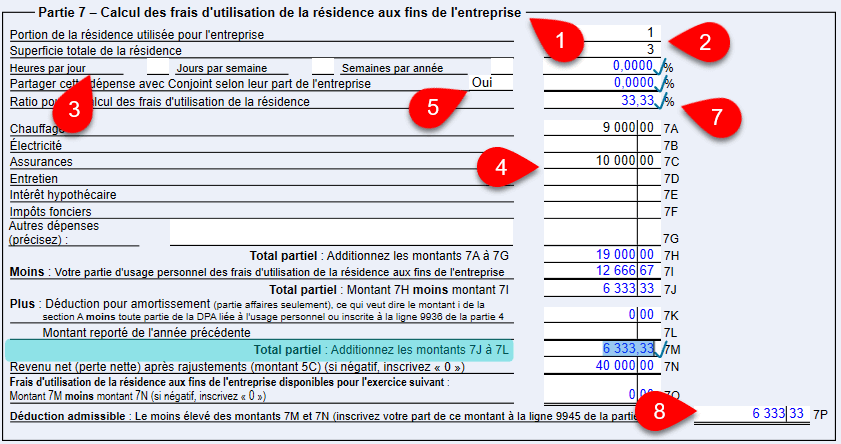Click the override checkmark beside second 0,0000 %

pos(660,84)
